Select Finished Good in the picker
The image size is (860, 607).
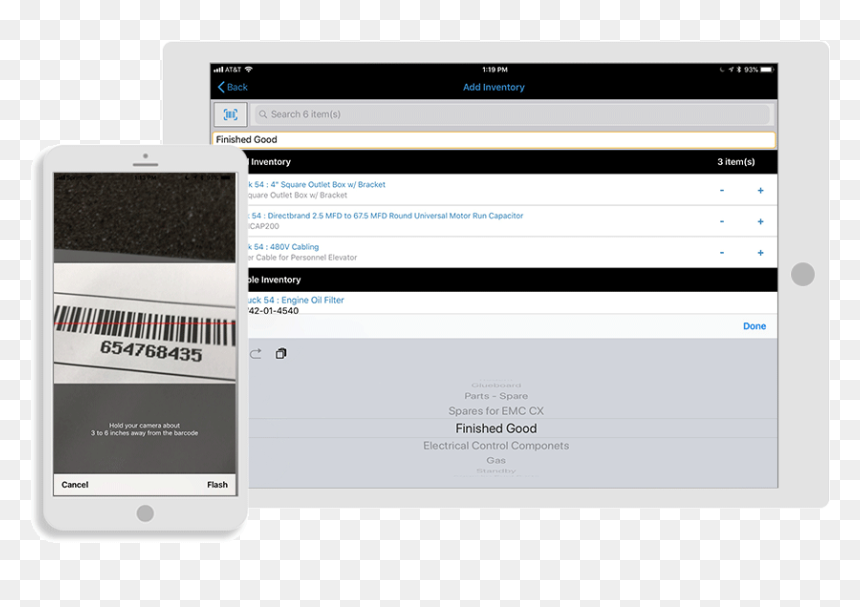(x=496, y=428)
